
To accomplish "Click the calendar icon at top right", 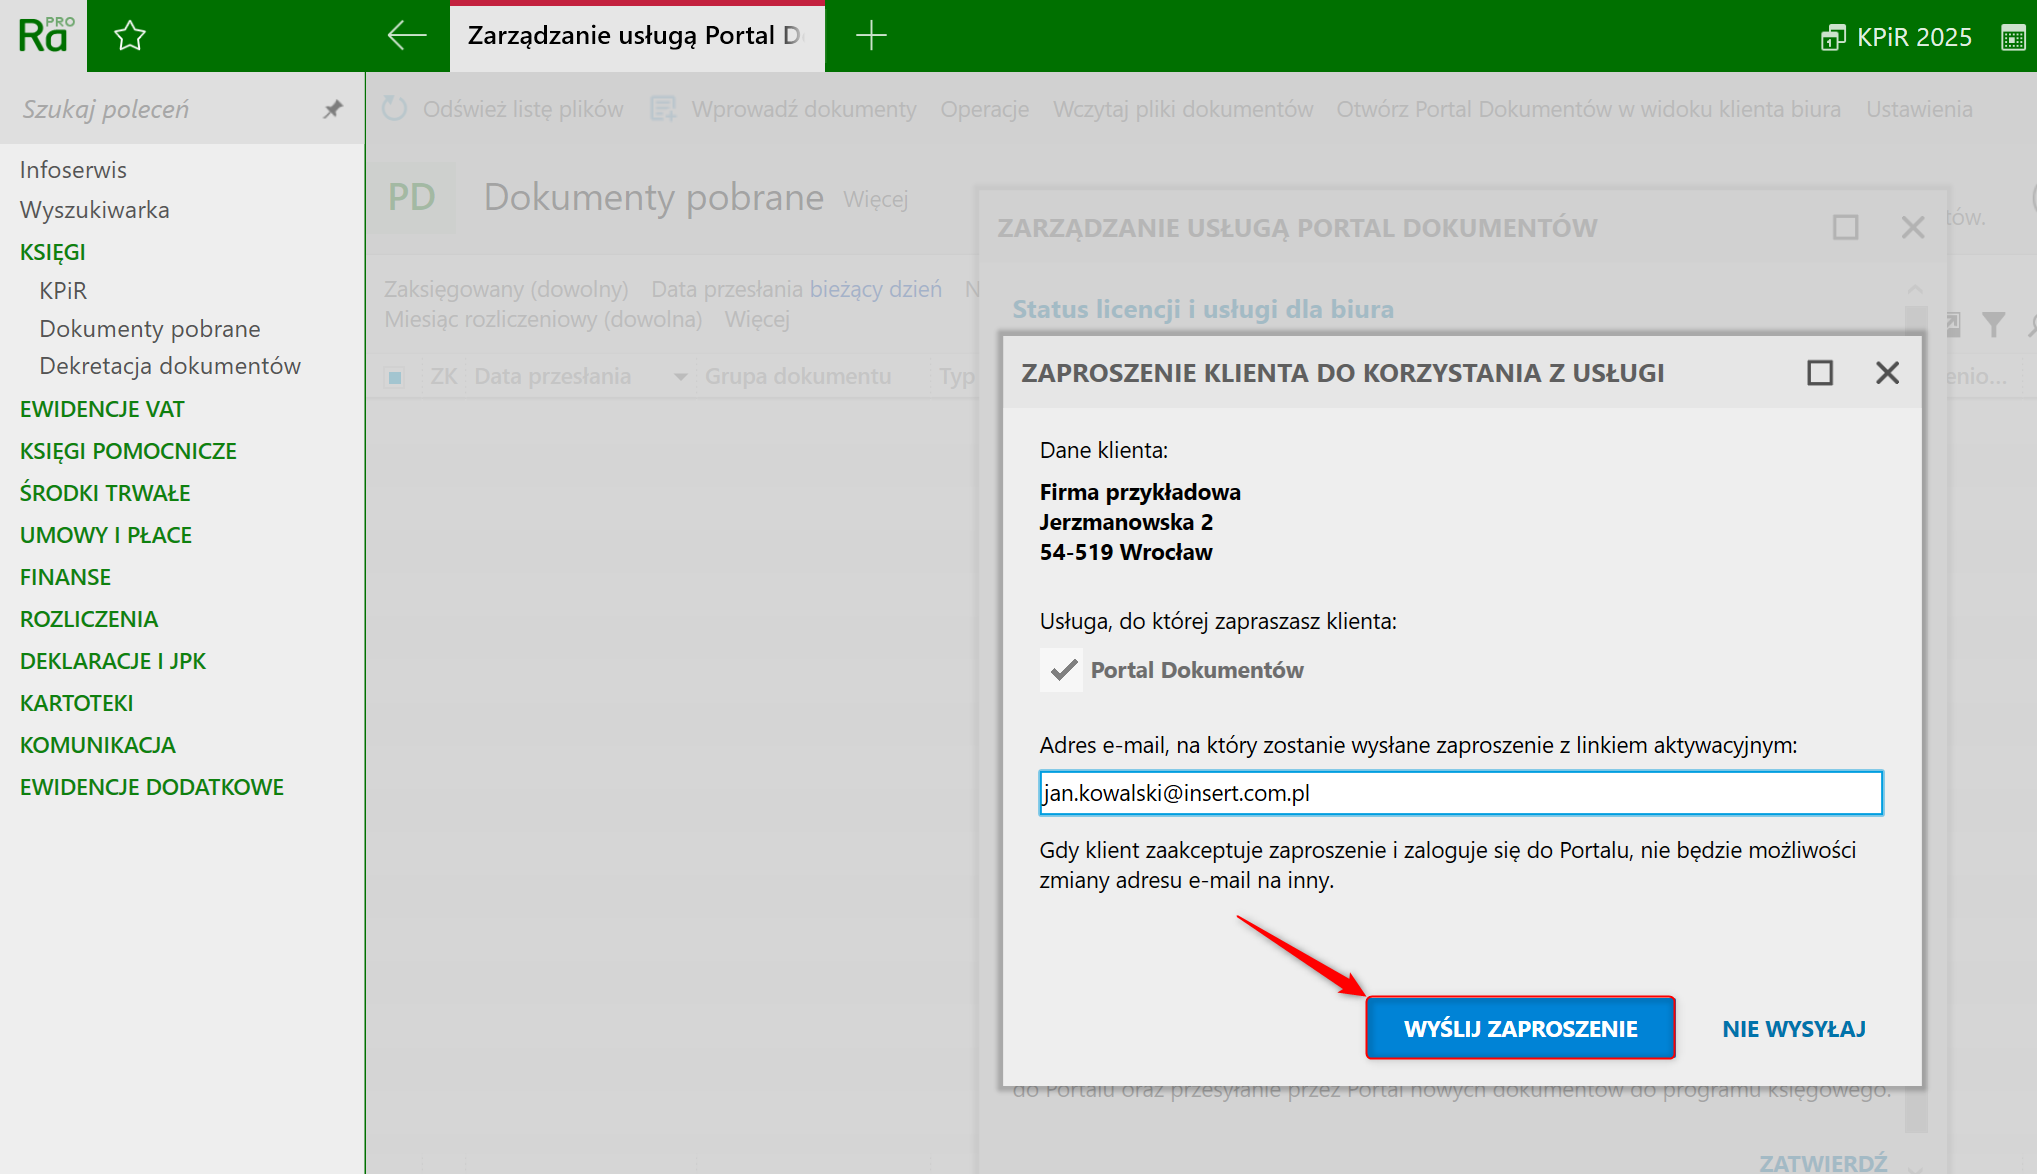I will 2013,38.
